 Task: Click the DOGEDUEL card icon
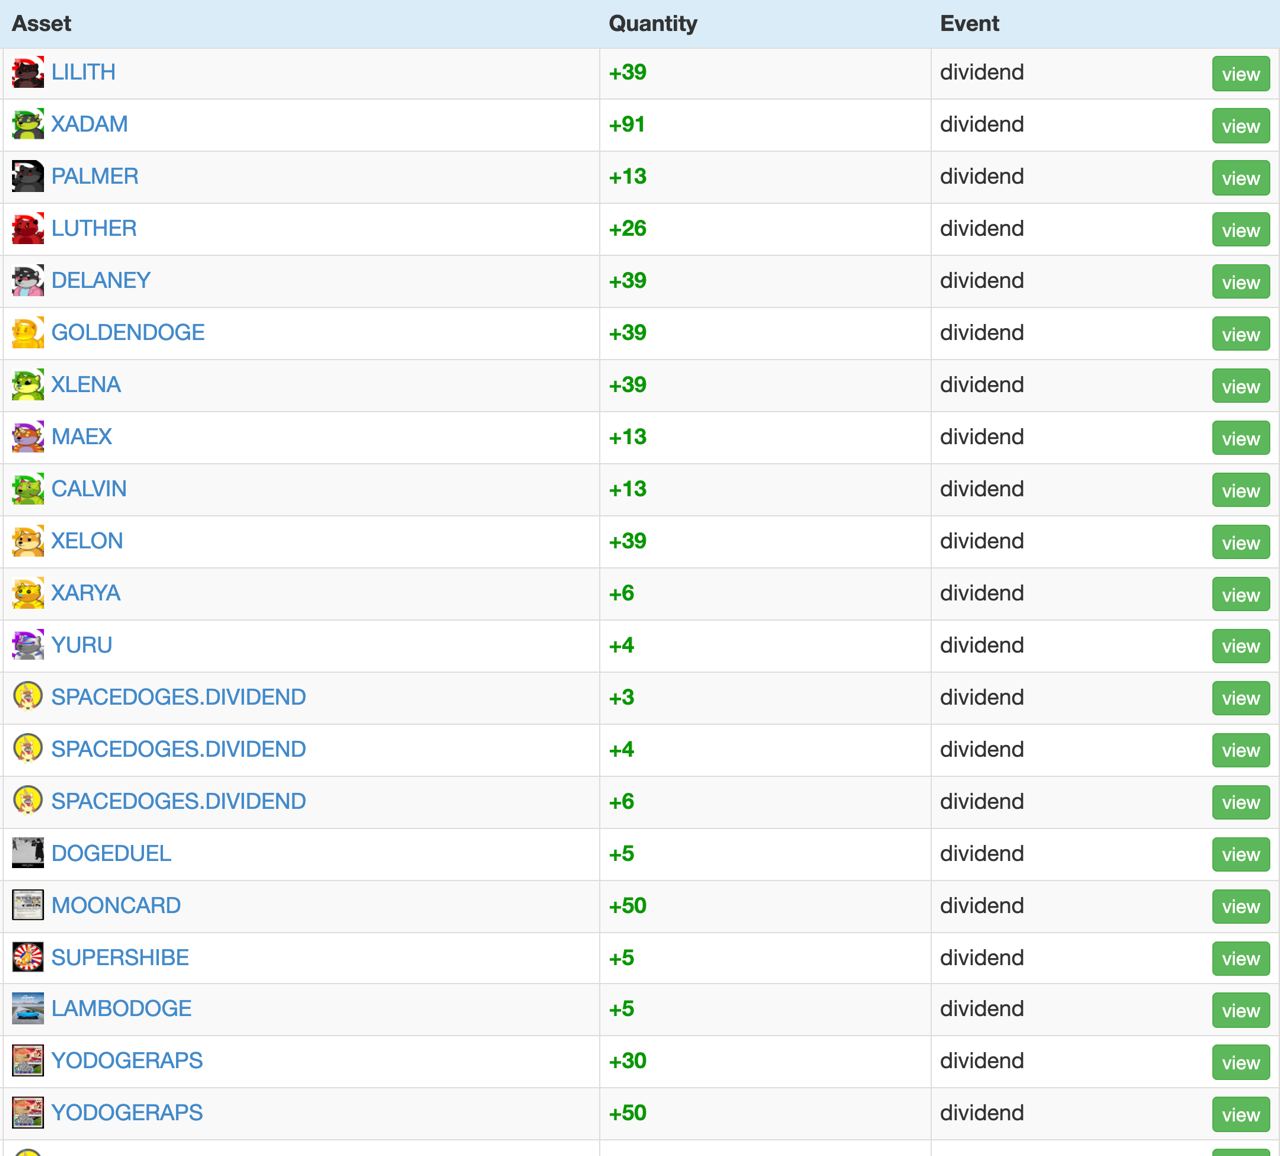(x=28, y=853)
